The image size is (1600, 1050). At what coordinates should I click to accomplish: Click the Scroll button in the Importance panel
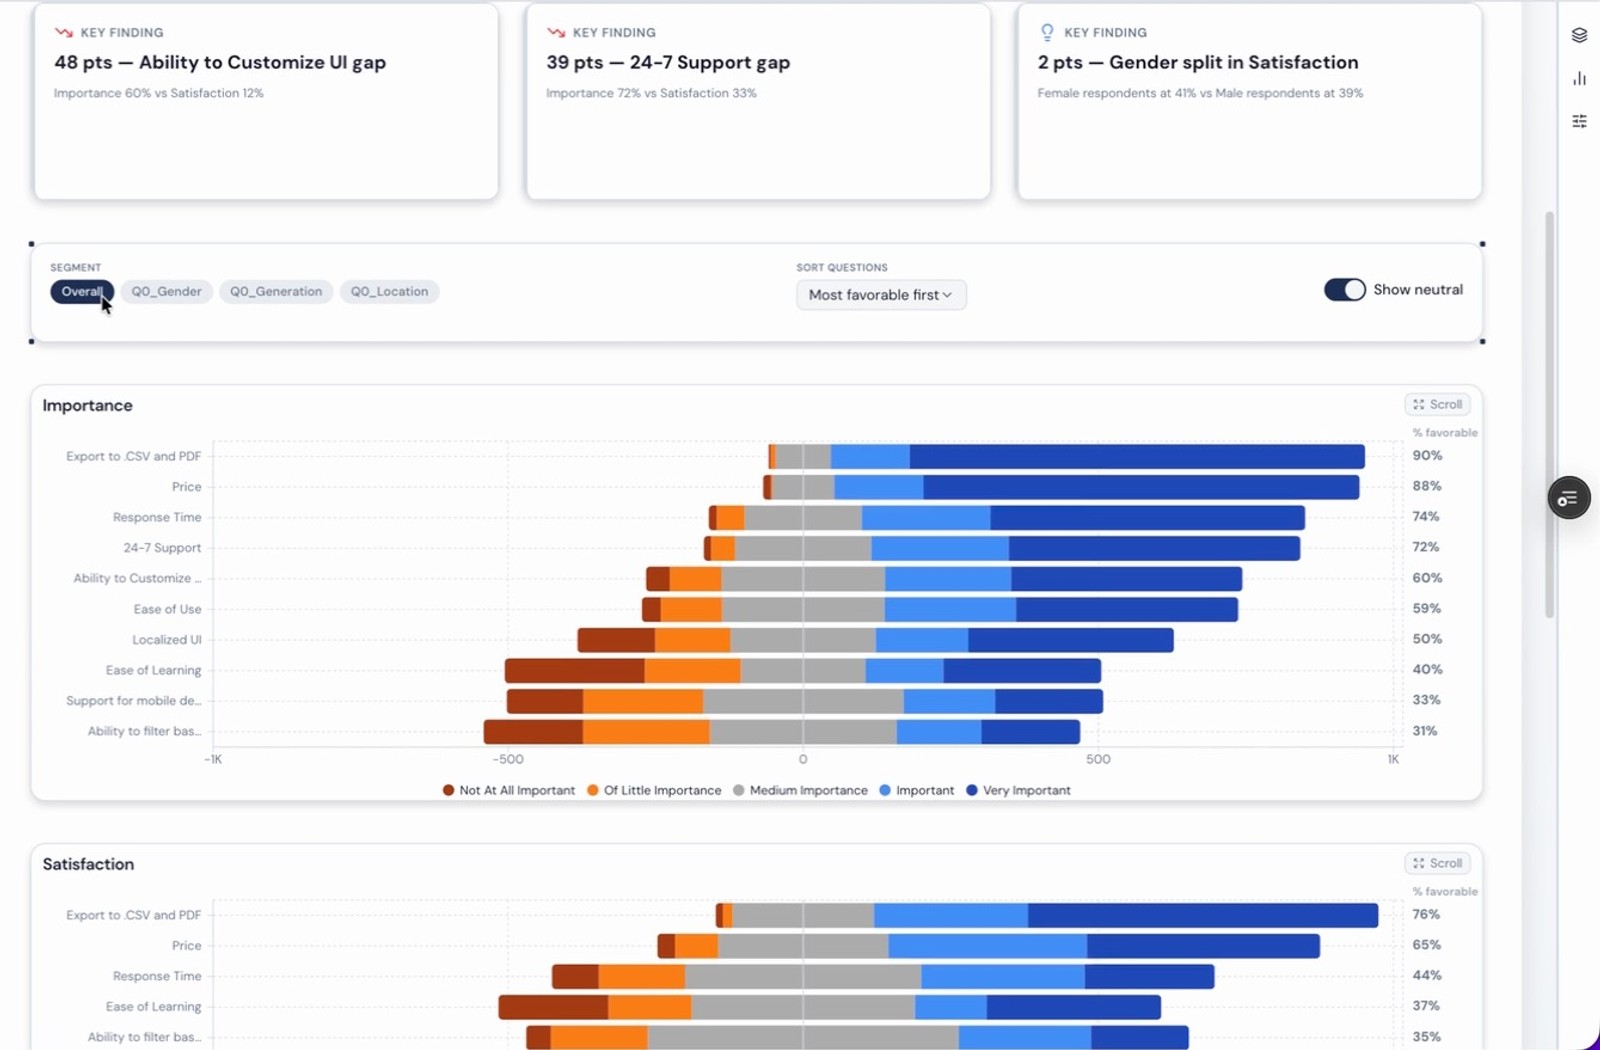click(x=1438, y=404)
